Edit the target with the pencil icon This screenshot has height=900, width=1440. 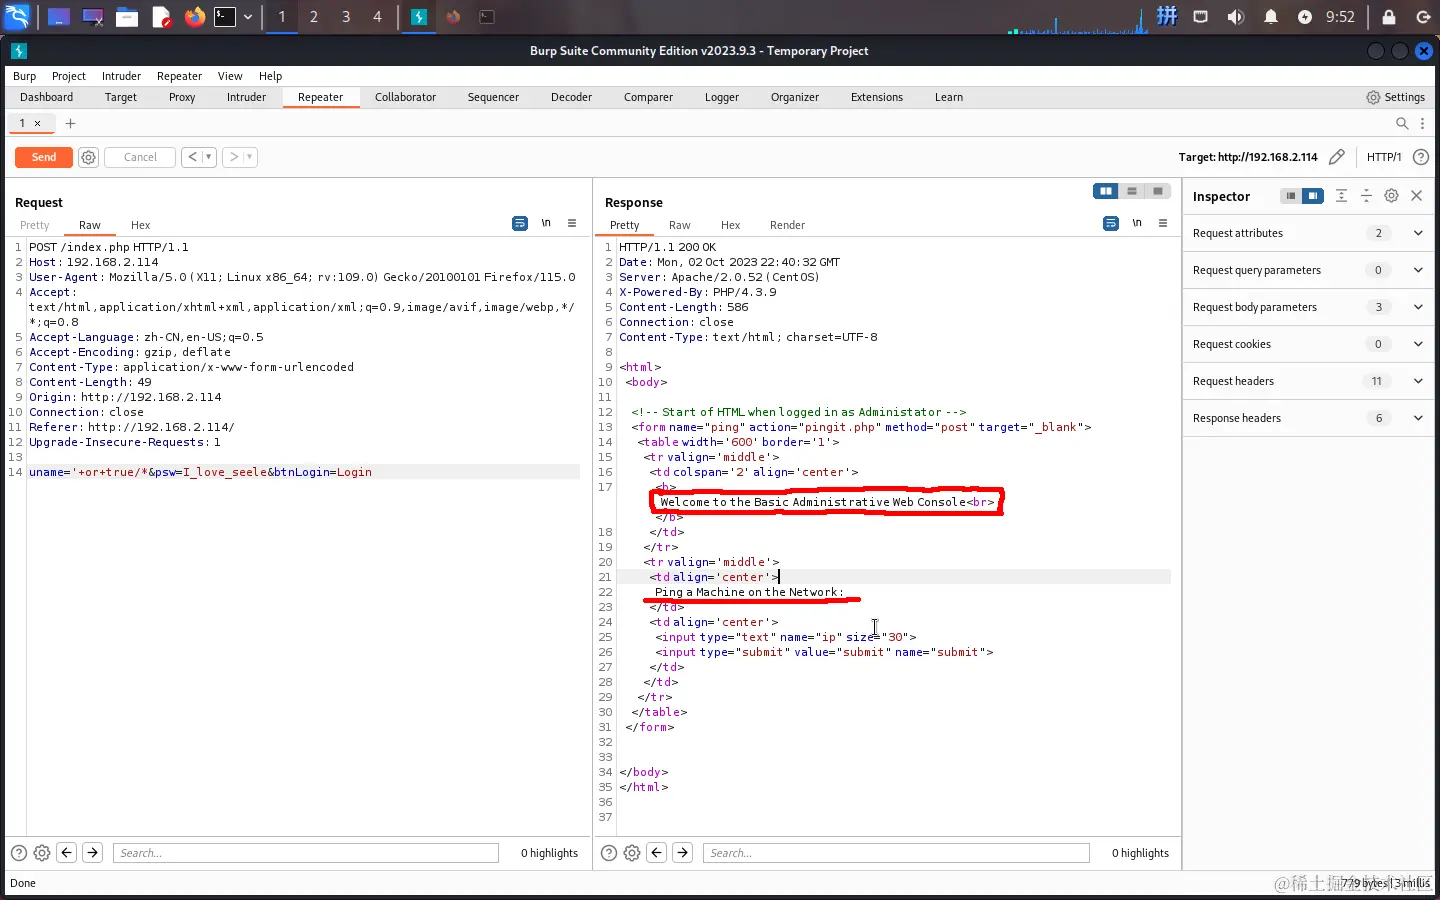point(1337,157)
